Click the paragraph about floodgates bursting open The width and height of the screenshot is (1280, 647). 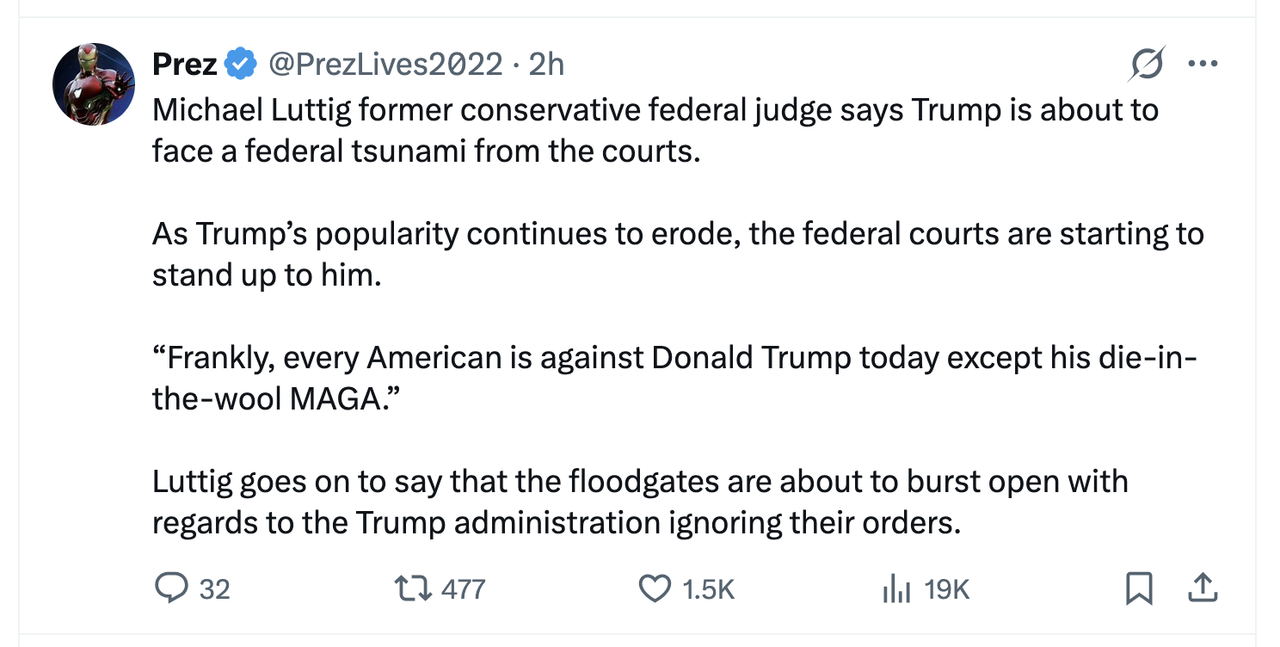click(640, 502)
